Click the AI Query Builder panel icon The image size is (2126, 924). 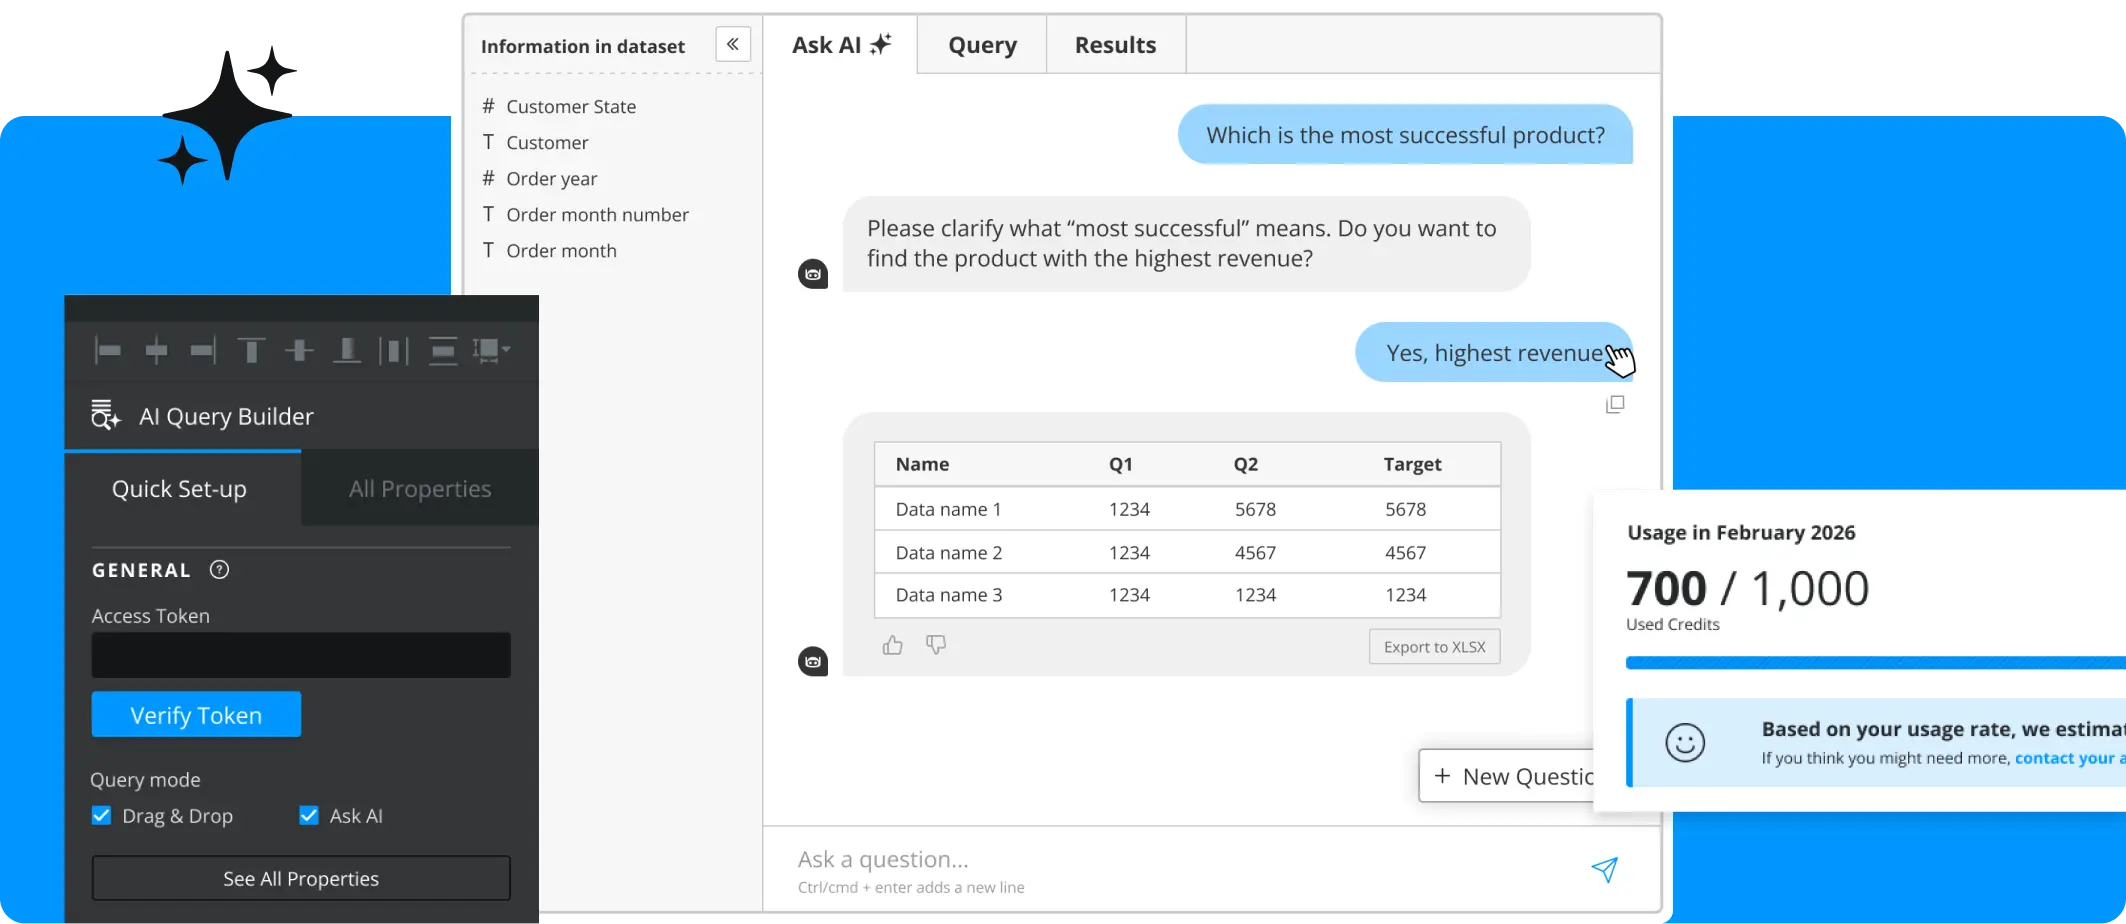(x=105, y=415)
